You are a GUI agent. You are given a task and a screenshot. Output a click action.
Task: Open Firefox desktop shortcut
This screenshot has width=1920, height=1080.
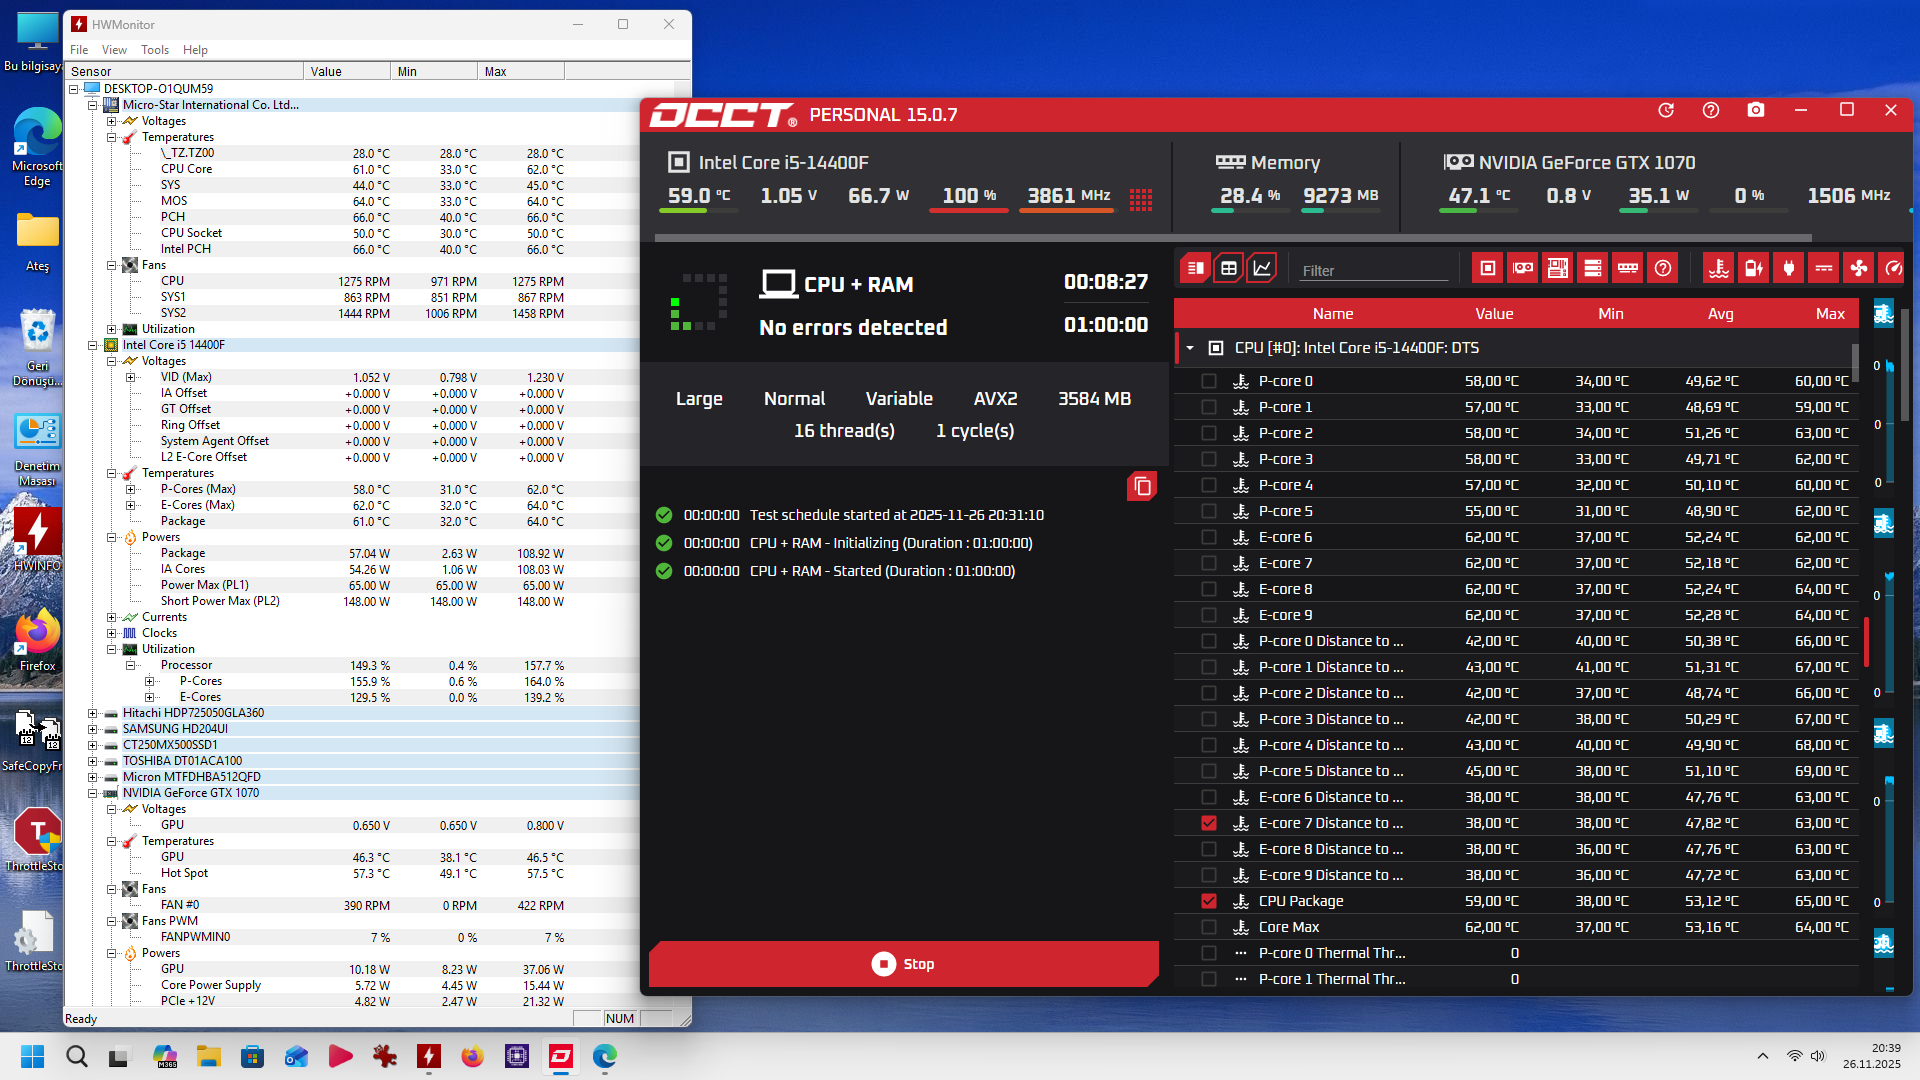(x=37, y=640)
